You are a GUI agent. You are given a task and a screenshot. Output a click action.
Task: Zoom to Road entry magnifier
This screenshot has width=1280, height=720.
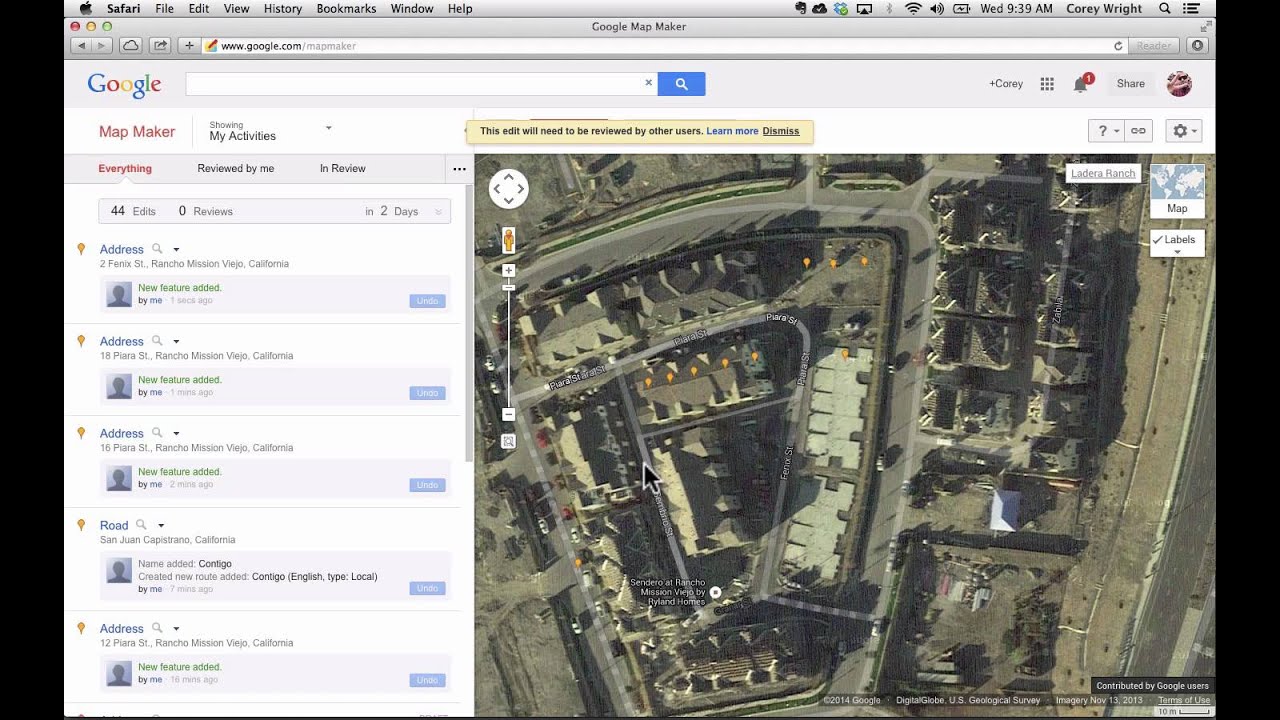coord(141,525)
